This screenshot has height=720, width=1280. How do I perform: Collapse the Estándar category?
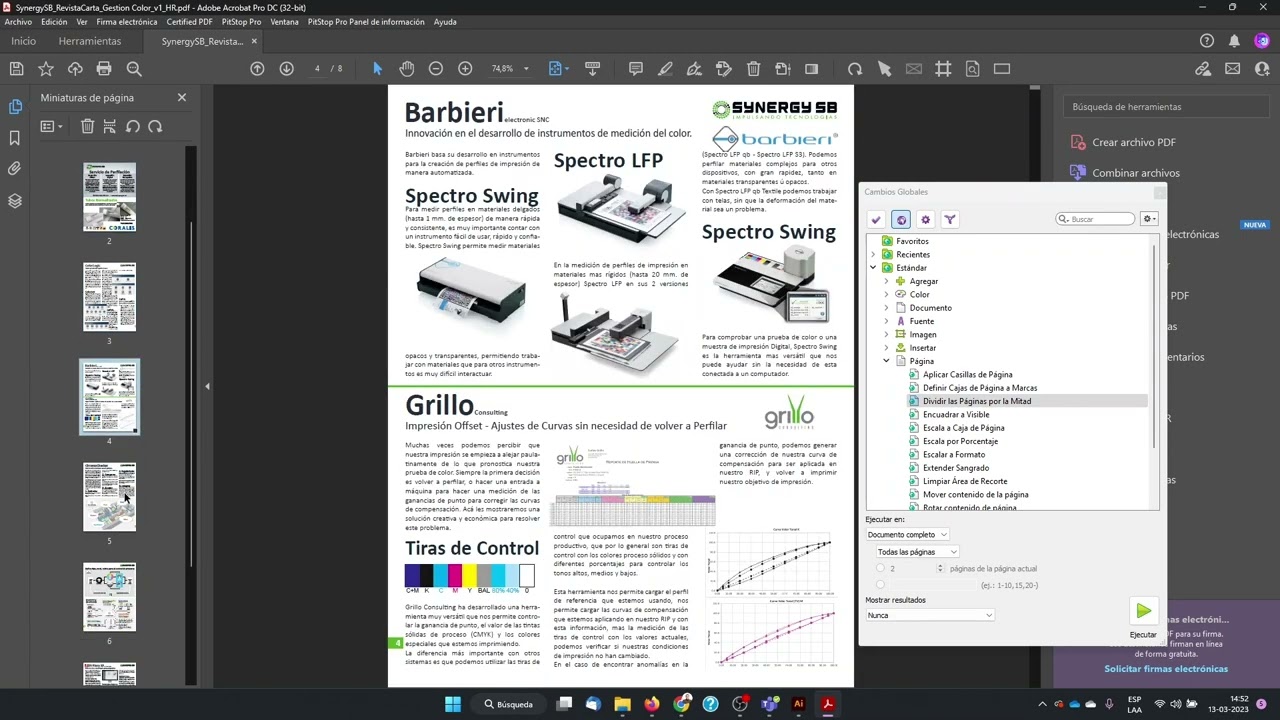pyautogui.click(x=873, y=268)
